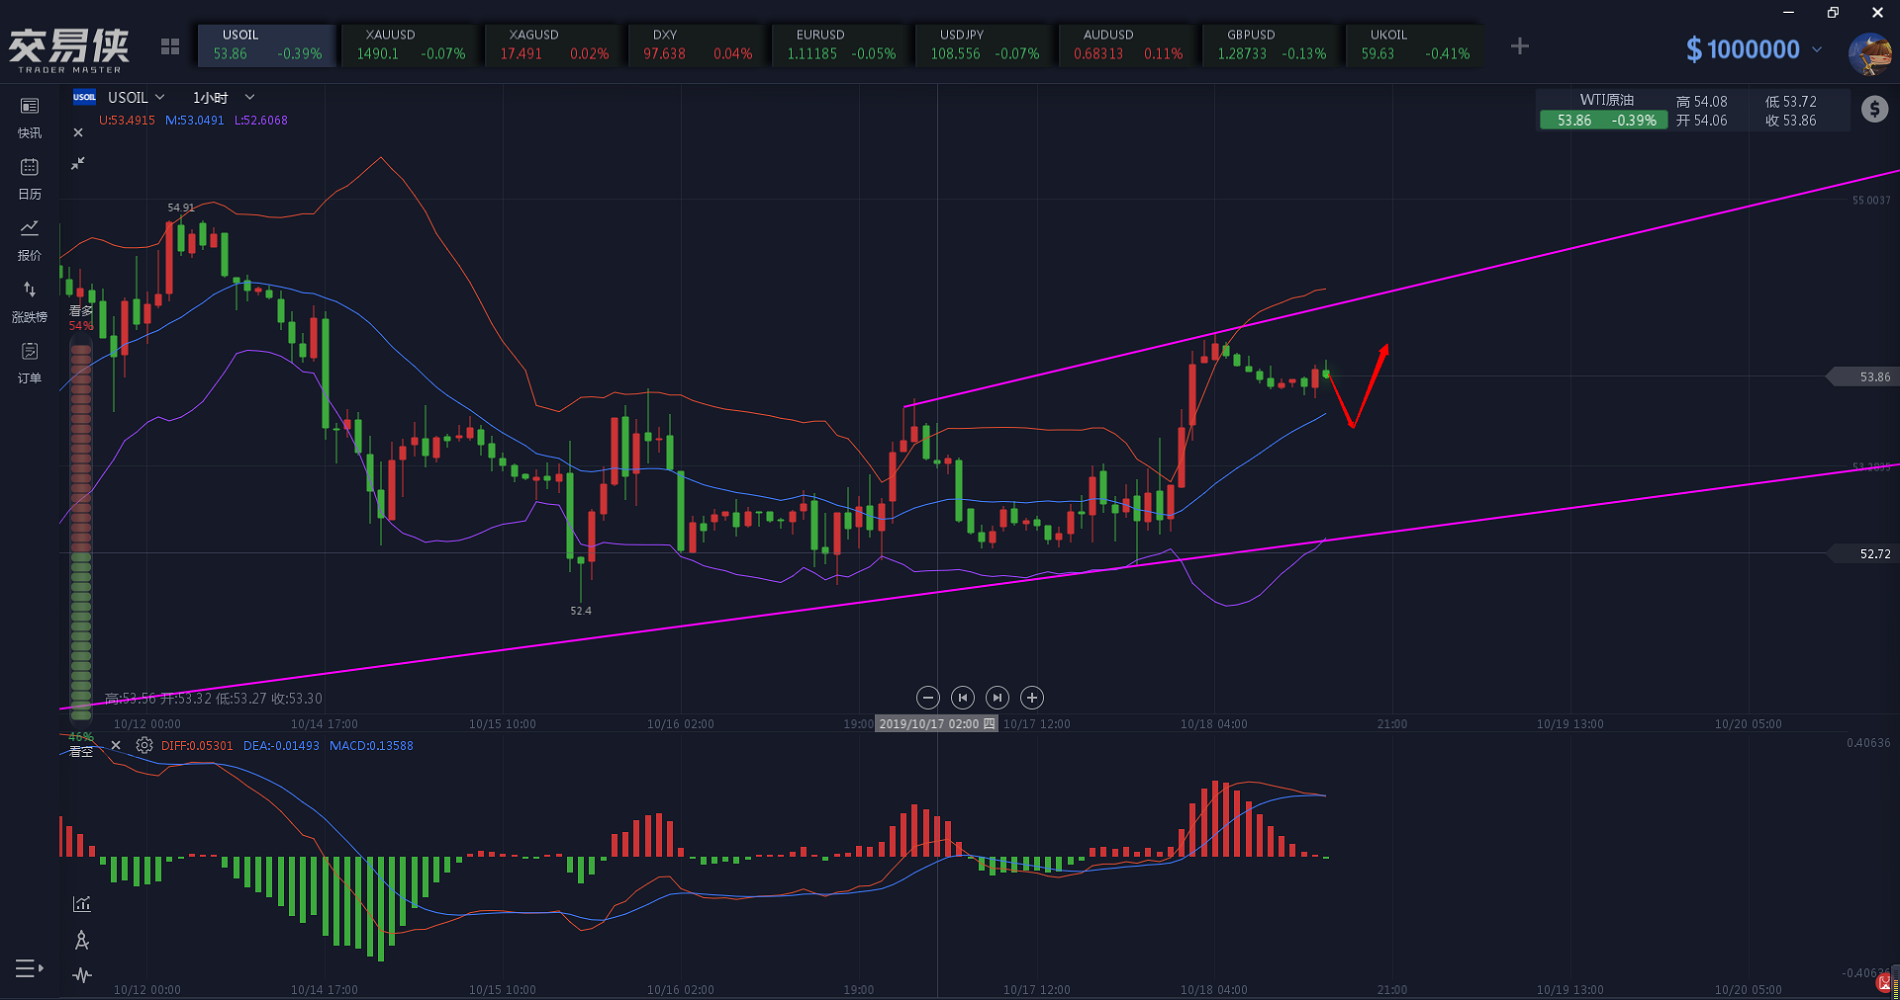The height and width of the screenshot is (1000, 1900).
Task: Click the U:53.4915 upper band value
Action: 127,120
